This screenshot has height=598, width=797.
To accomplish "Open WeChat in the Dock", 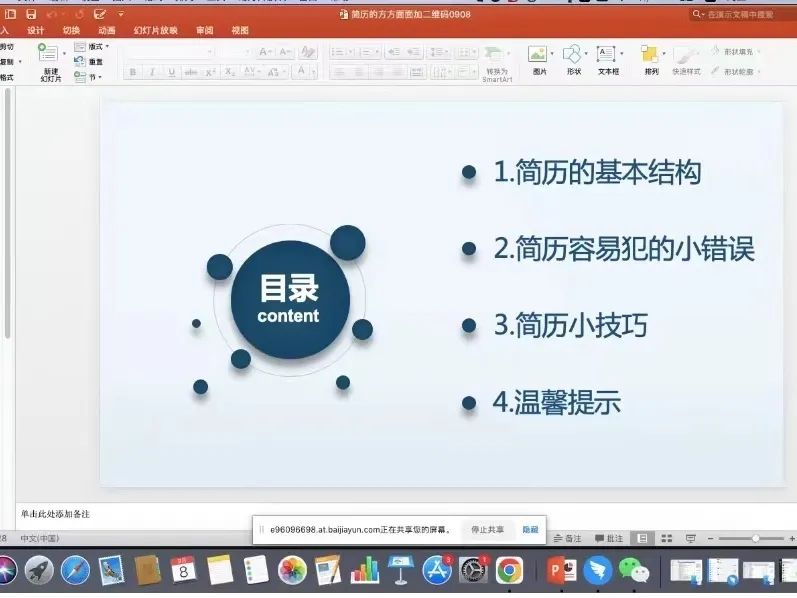I will tap(633, 571).
